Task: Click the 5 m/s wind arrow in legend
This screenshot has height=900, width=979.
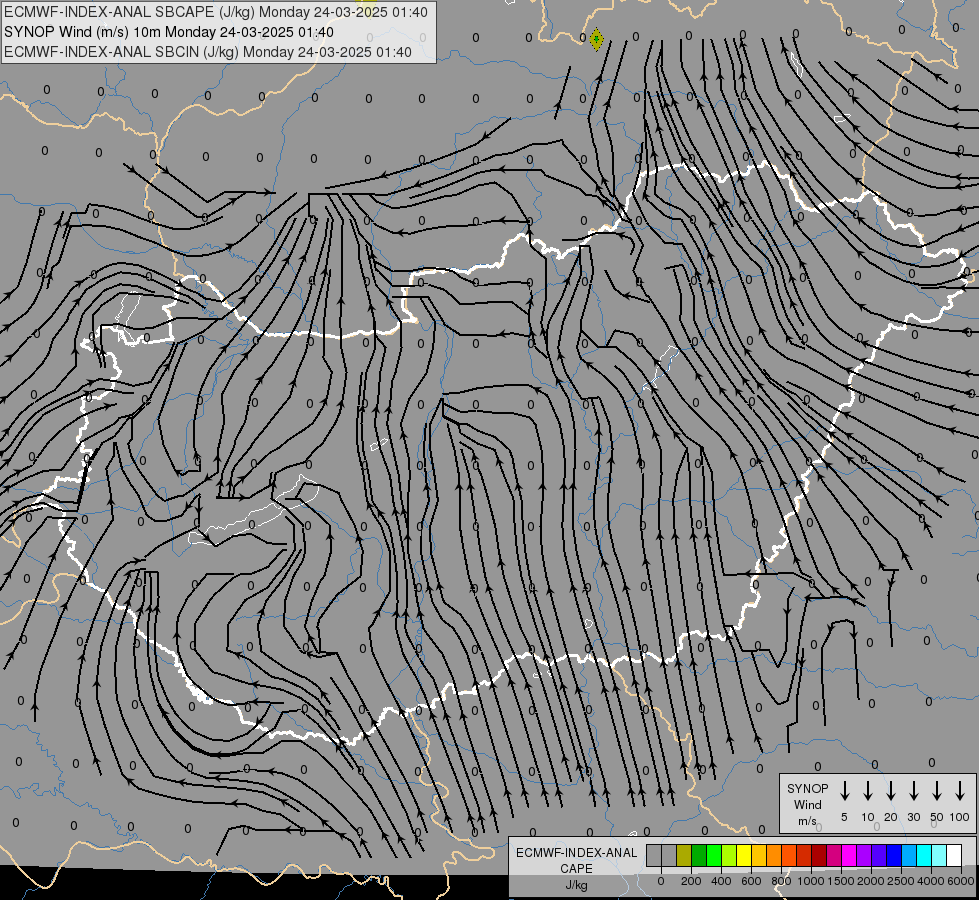Action: point(844,791)
